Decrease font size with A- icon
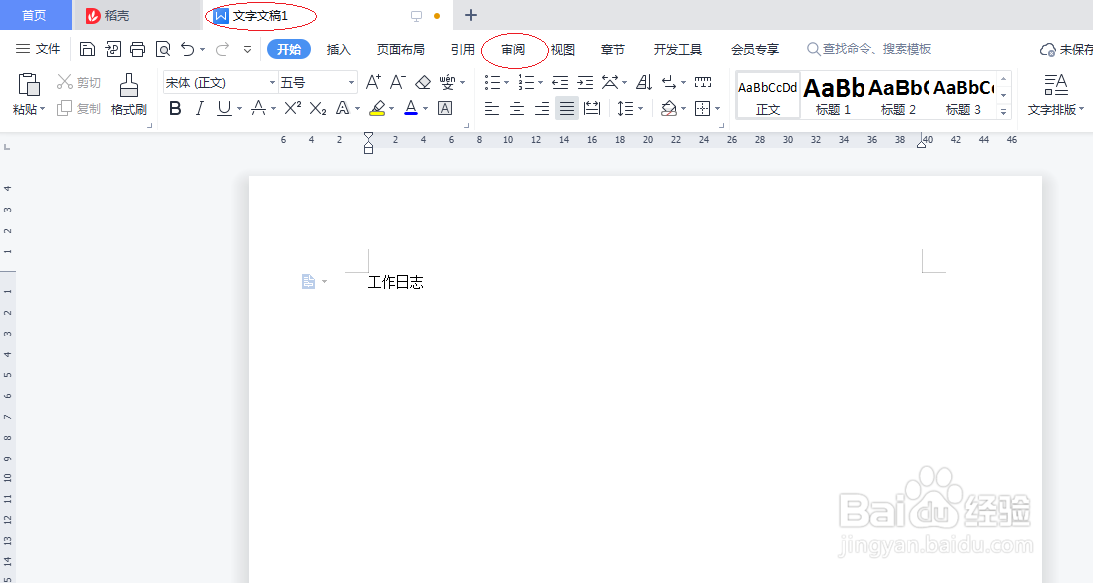 (x=397, y=82)
